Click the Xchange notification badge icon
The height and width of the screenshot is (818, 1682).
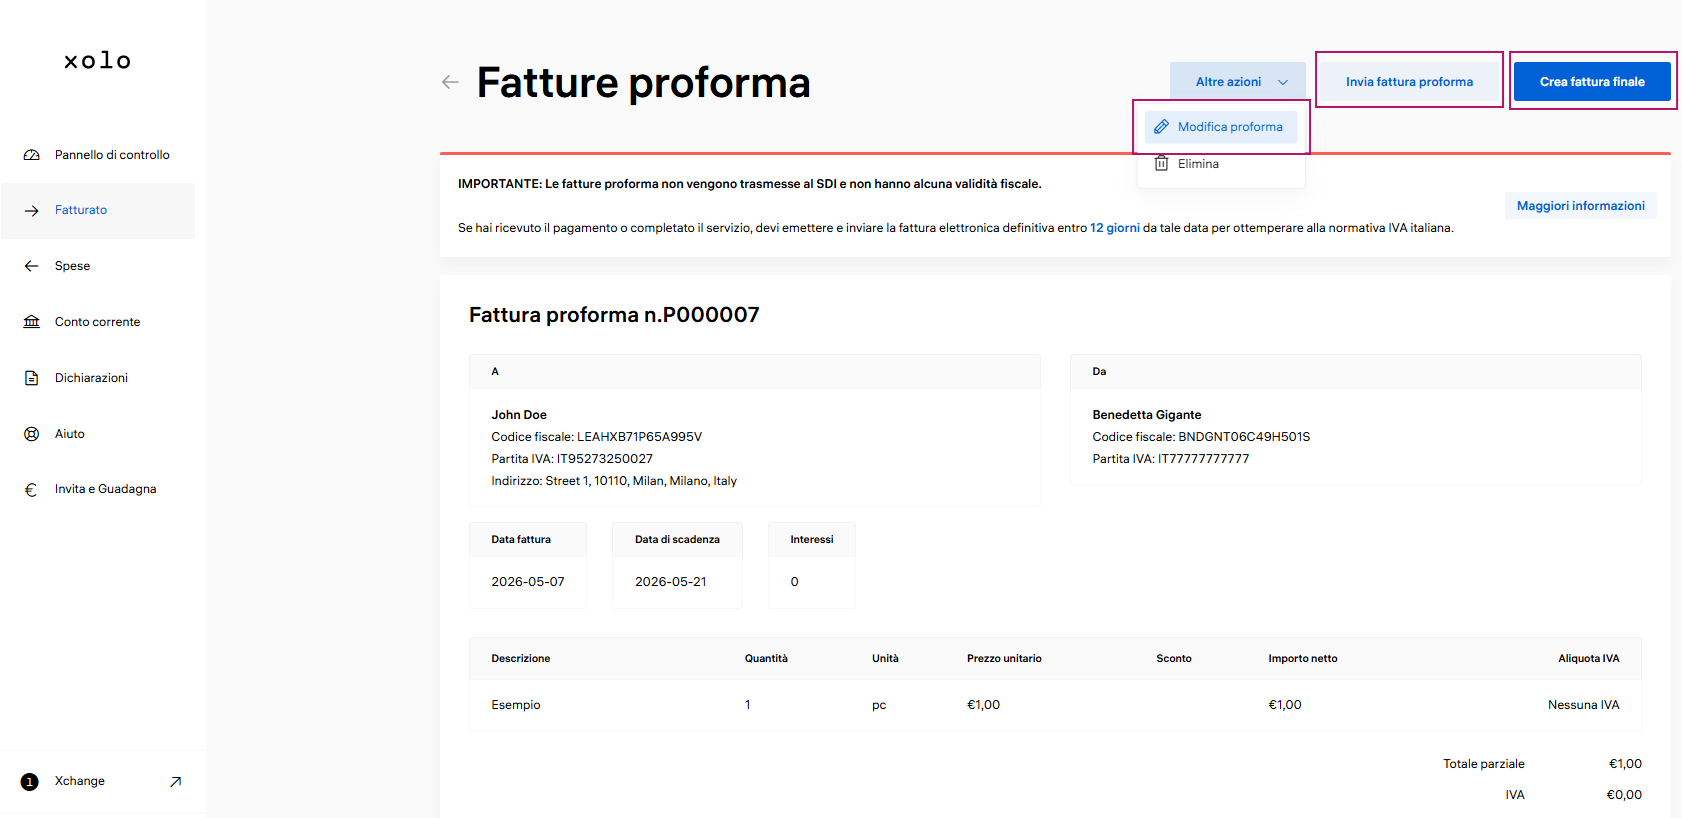(30, 782)
